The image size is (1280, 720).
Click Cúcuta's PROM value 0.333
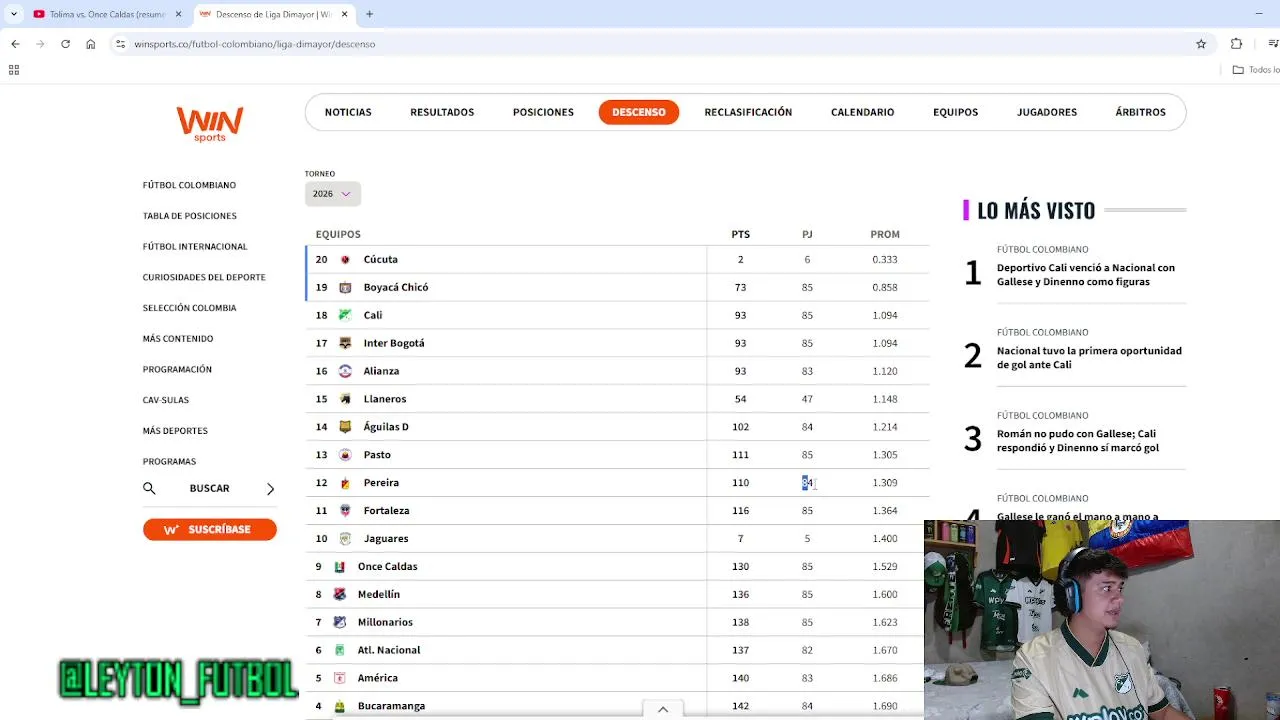coord(885,260)
